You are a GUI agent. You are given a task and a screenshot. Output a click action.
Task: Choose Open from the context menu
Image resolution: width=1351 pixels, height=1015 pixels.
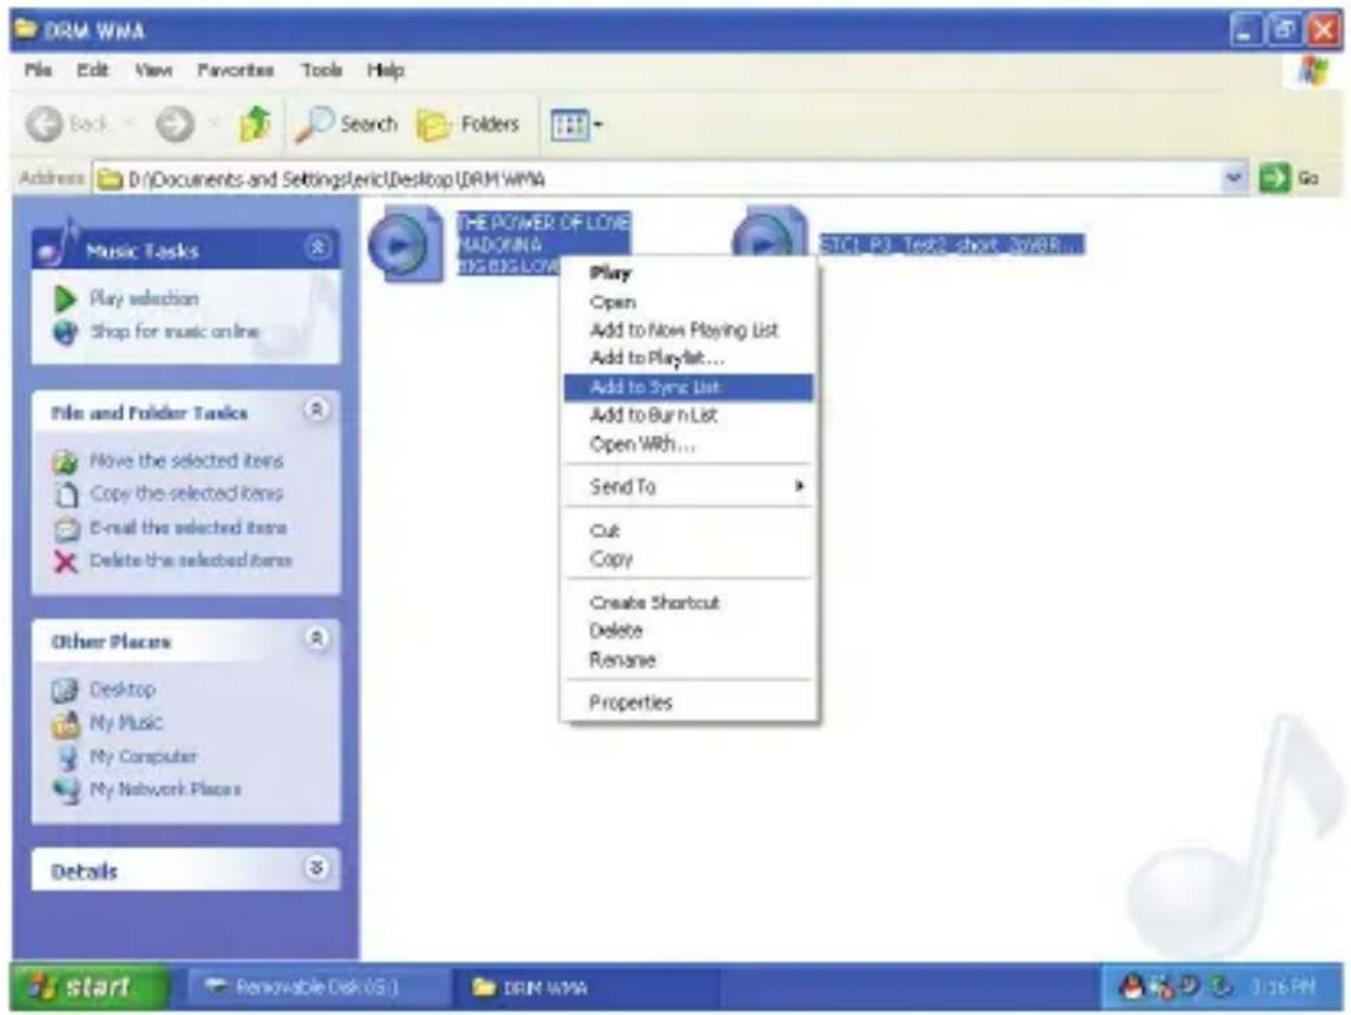[x=689, y=301]
